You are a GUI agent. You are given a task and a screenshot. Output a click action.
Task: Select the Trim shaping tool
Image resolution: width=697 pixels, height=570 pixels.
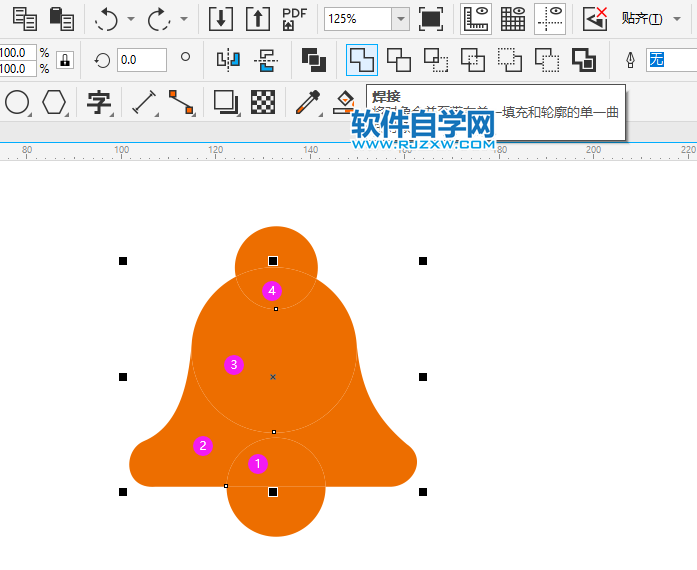[399, 60]
